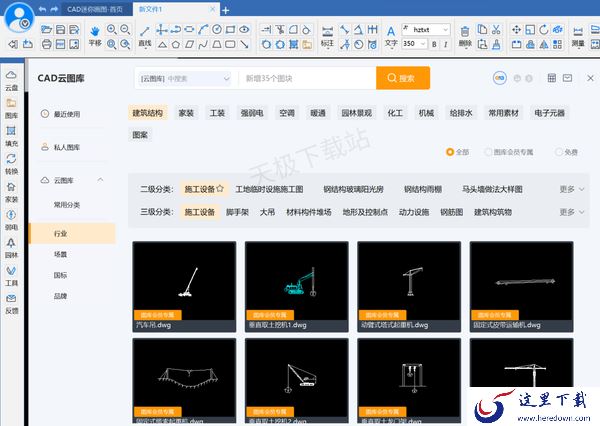600x426 pixels.
Task: Open the 汽车吊.dwg thumbnail
Action: pos(184,286)
